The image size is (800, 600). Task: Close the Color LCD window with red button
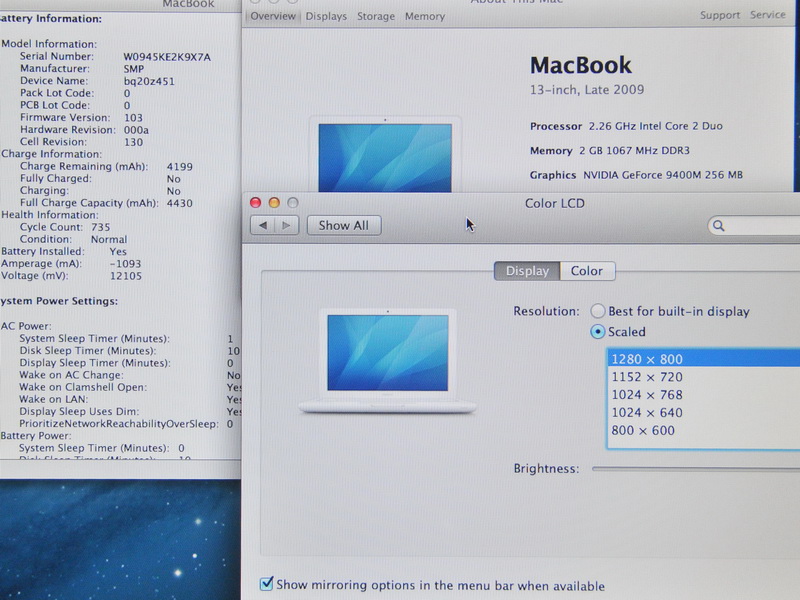click(256, 203)
